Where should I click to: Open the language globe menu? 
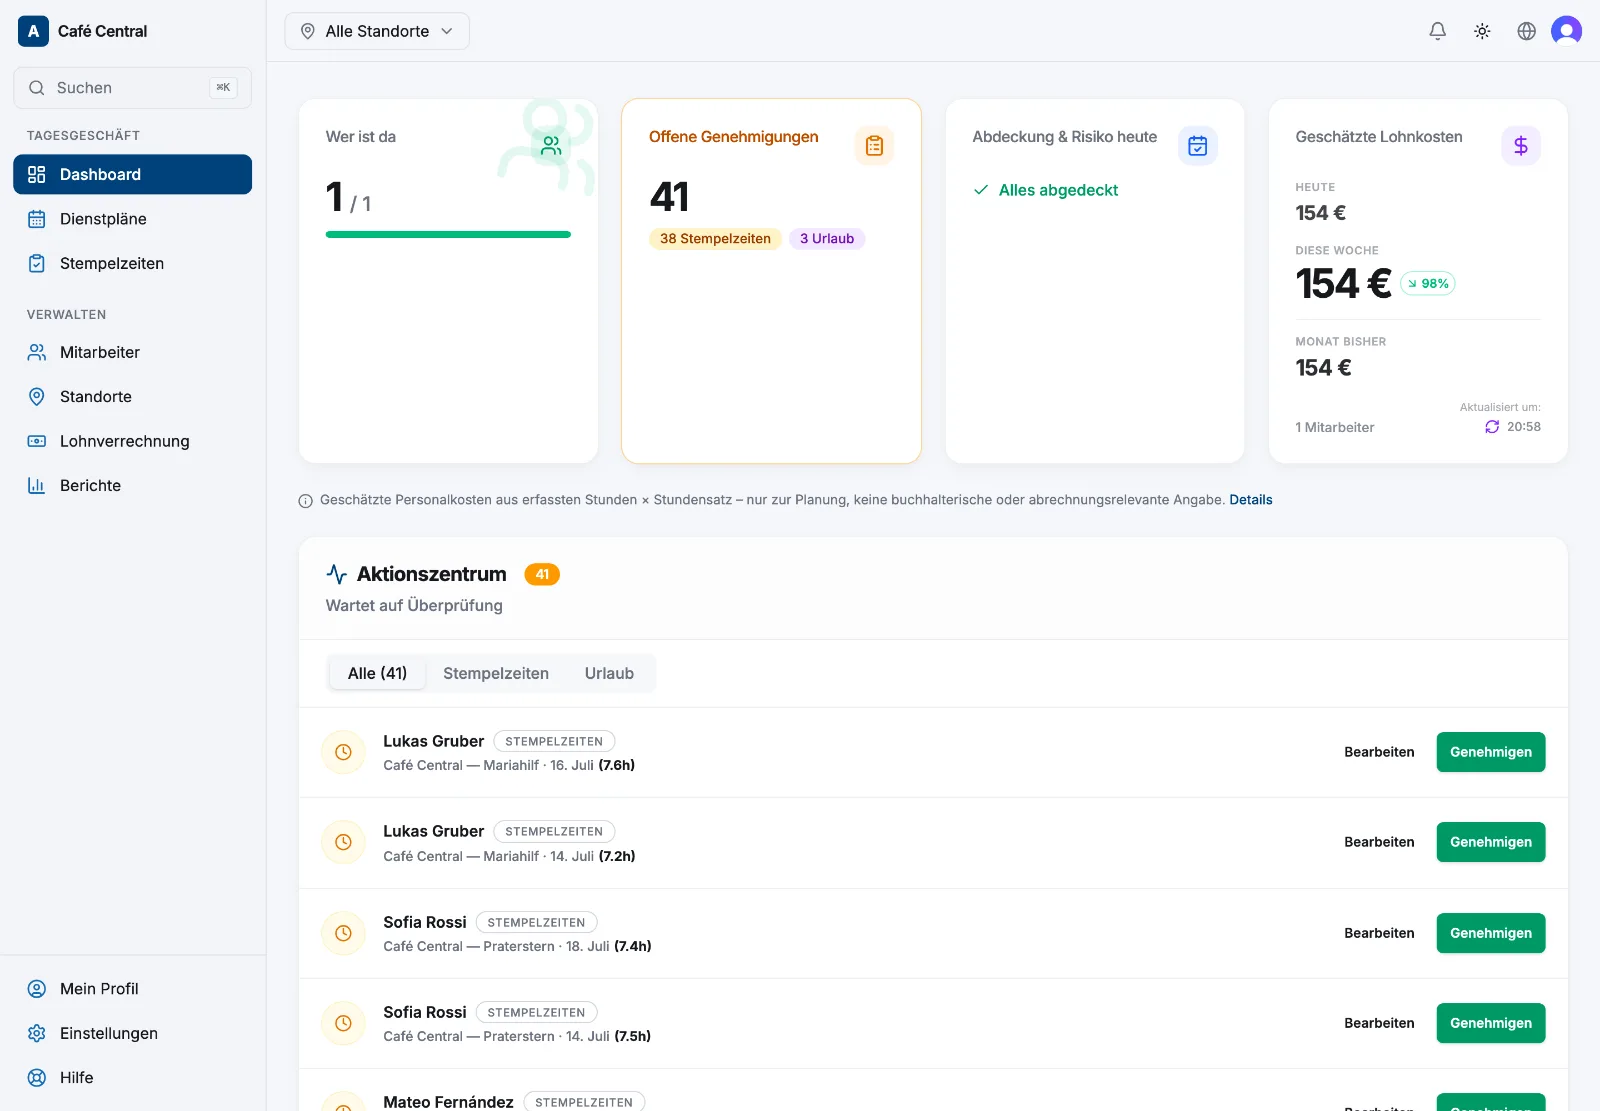coord(1526,31)
